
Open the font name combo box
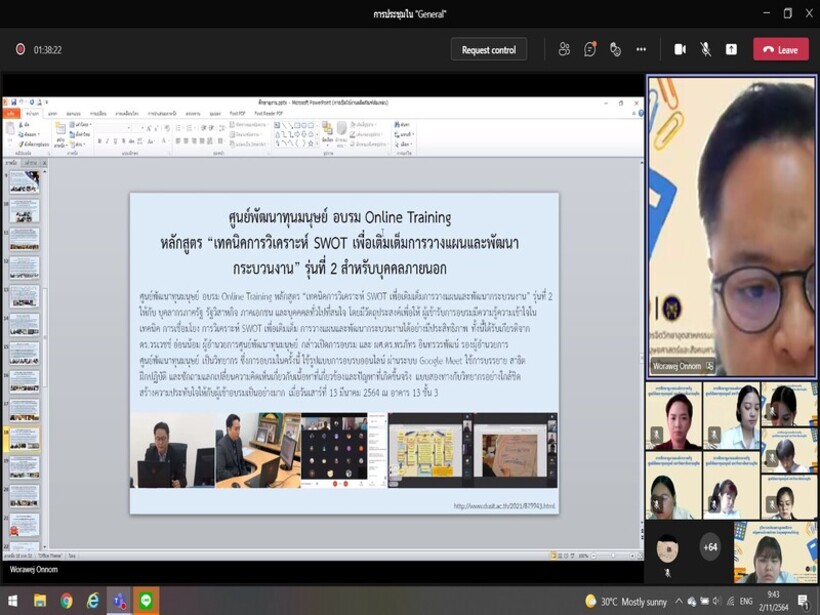pos(113,128)
